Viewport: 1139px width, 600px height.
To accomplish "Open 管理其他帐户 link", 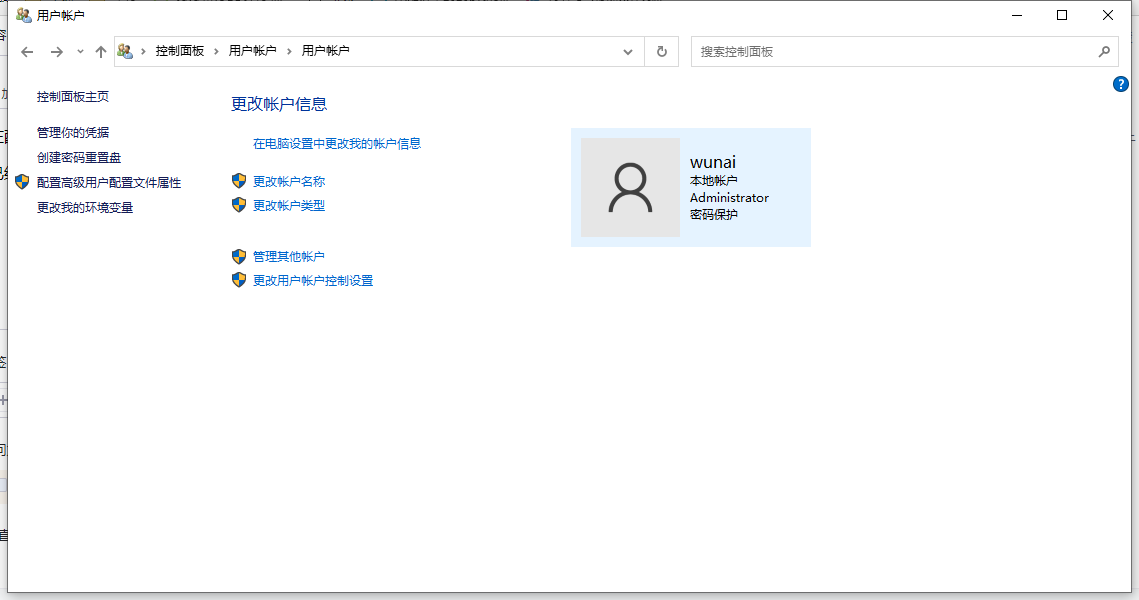I will pyautogui.click(x=288, y=256).
